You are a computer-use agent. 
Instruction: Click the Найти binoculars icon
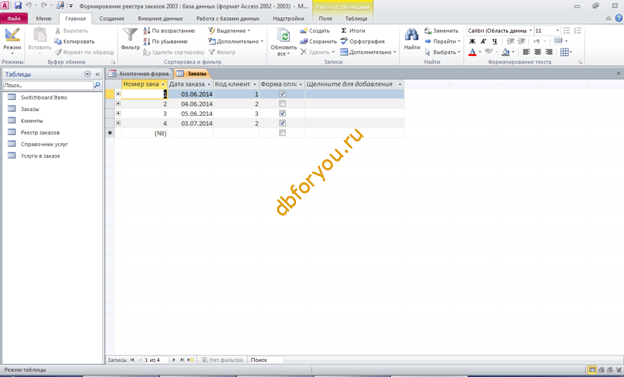coord(411,35)
